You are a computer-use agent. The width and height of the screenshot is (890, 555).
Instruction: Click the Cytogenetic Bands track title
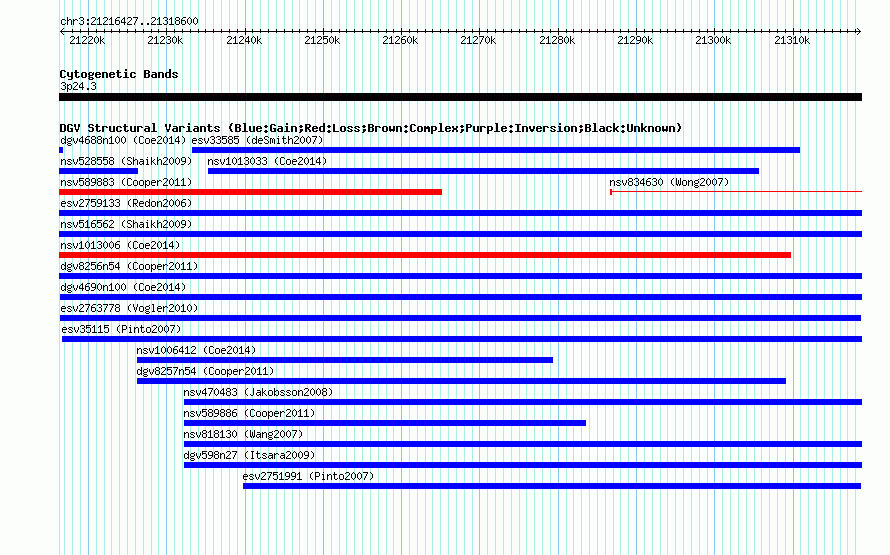coord(119,74)
